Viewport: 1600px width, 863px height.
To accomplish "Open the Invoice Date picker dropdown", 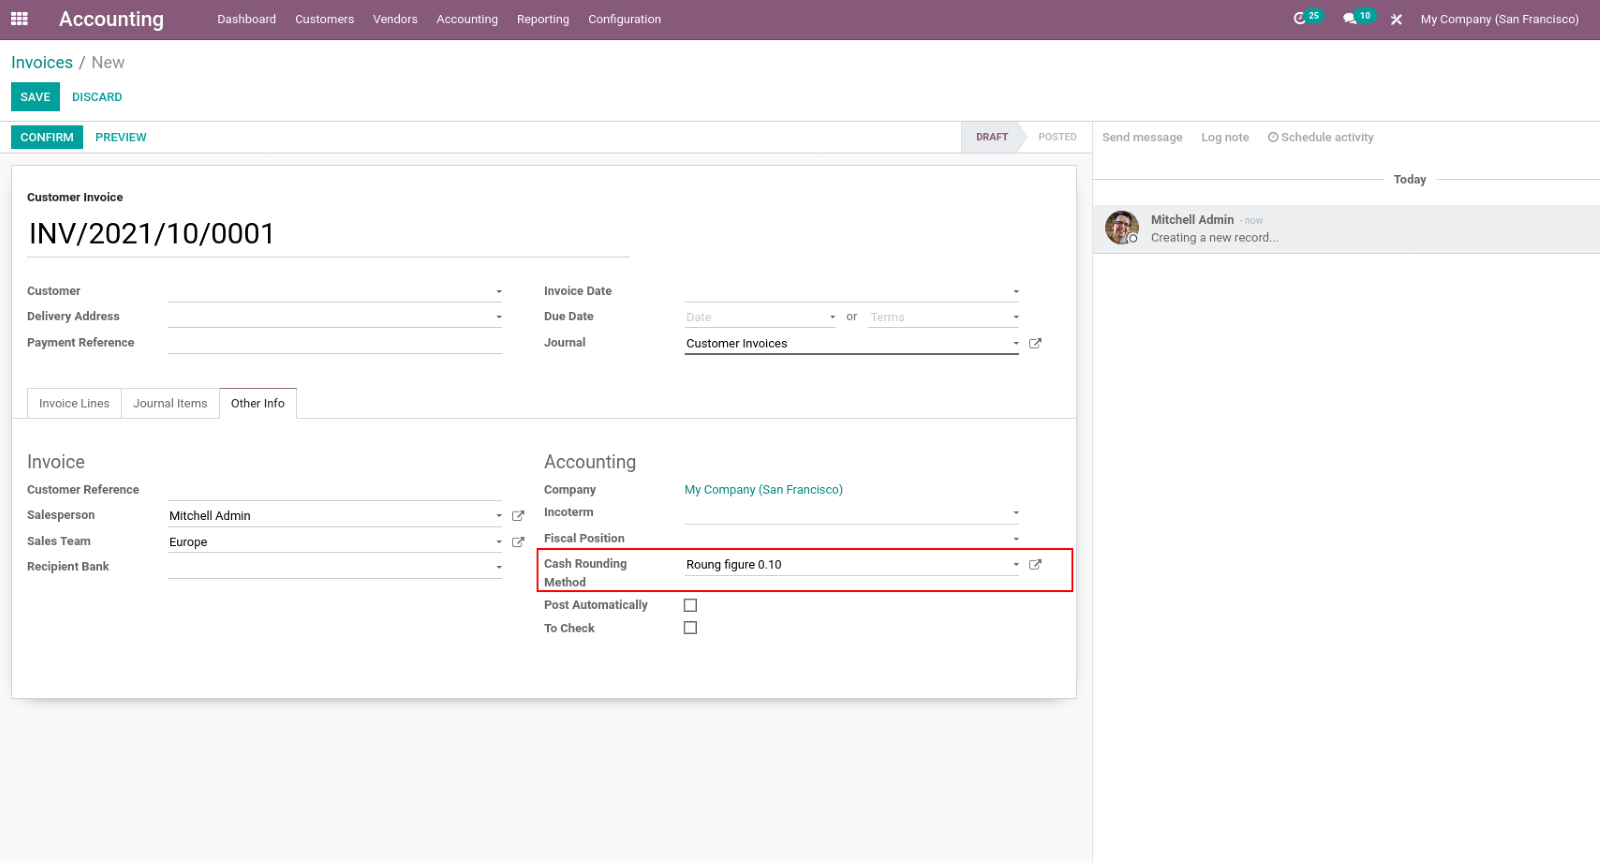I will coord(1016,292).
